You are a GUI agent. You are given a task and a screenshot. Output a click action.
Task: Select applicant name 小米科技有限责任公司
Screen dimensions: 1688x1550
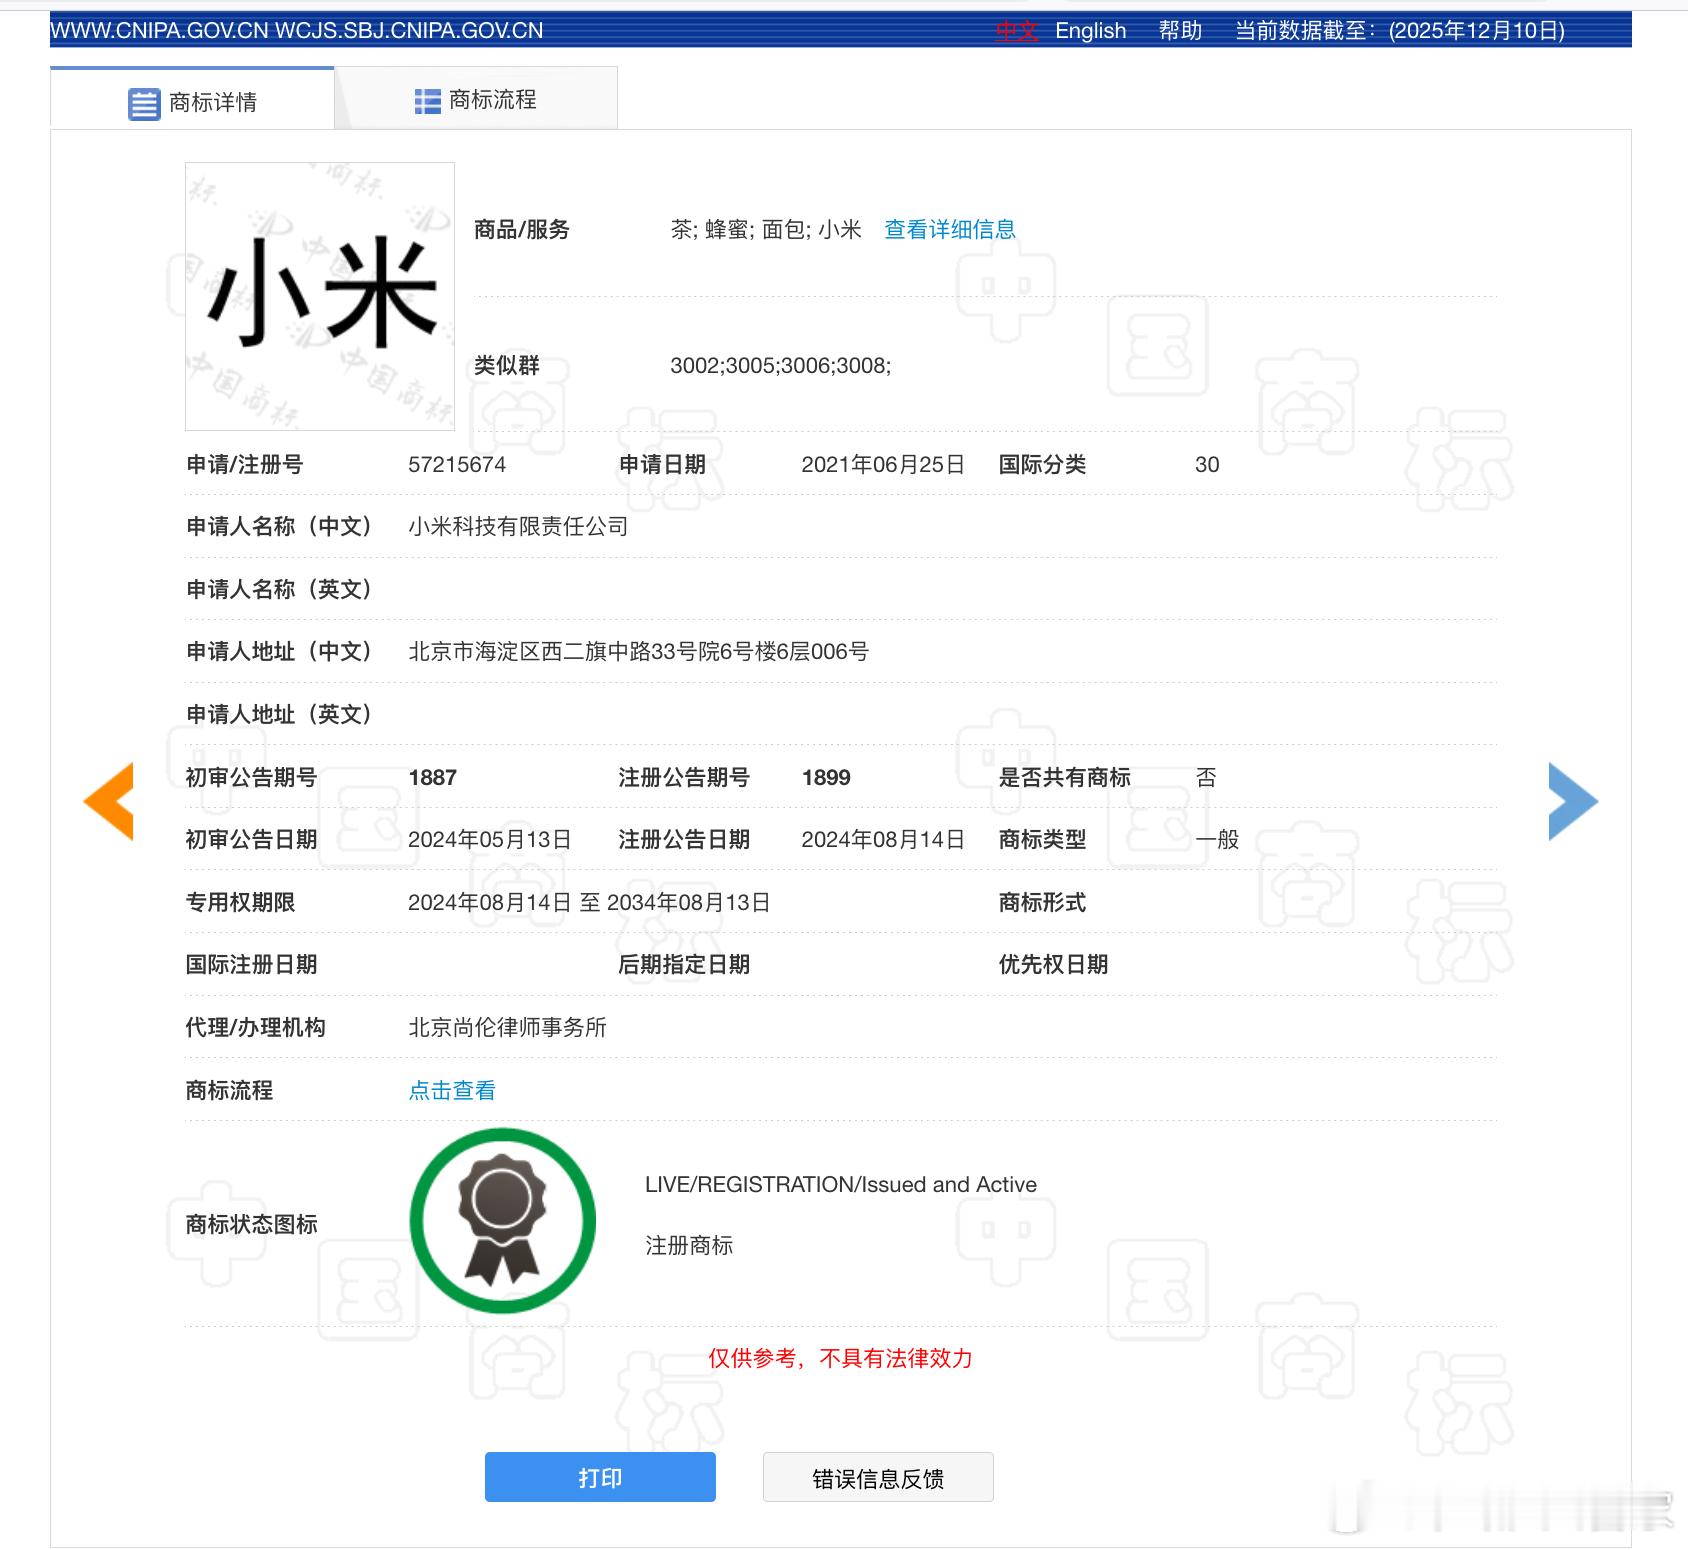[518, 527]
